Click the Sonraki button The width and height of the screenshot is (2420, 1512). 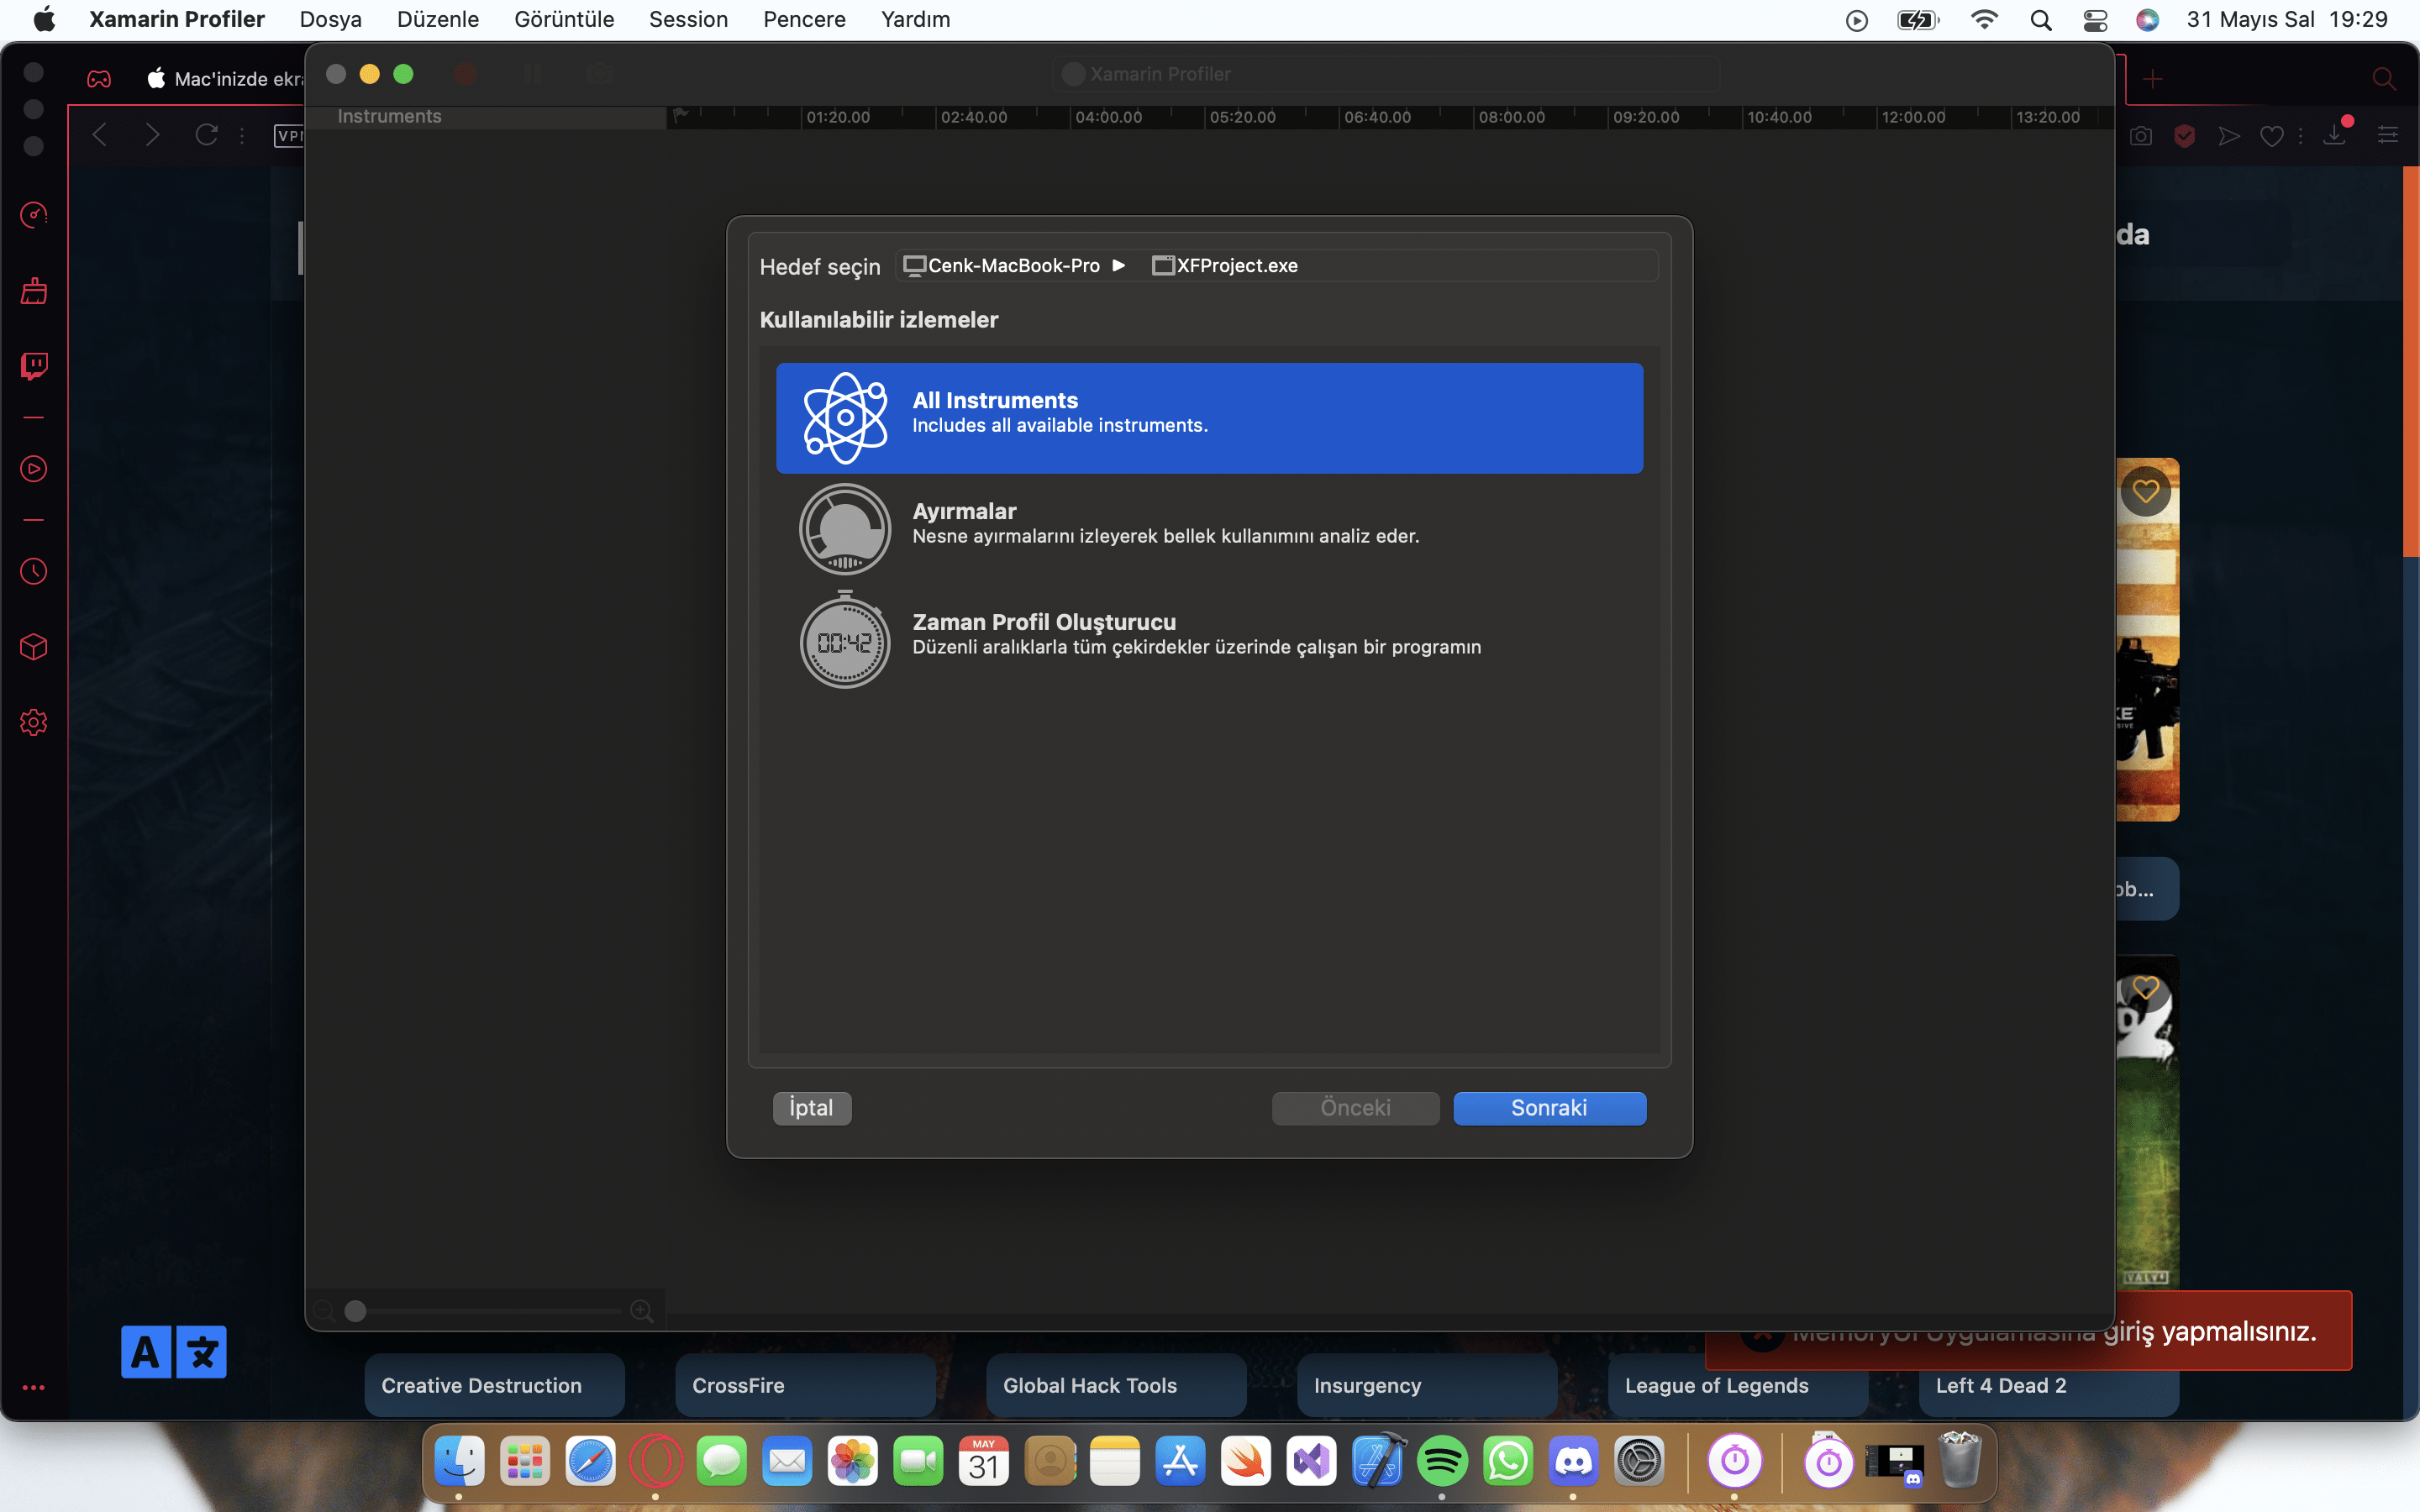pos(1549,1108)
